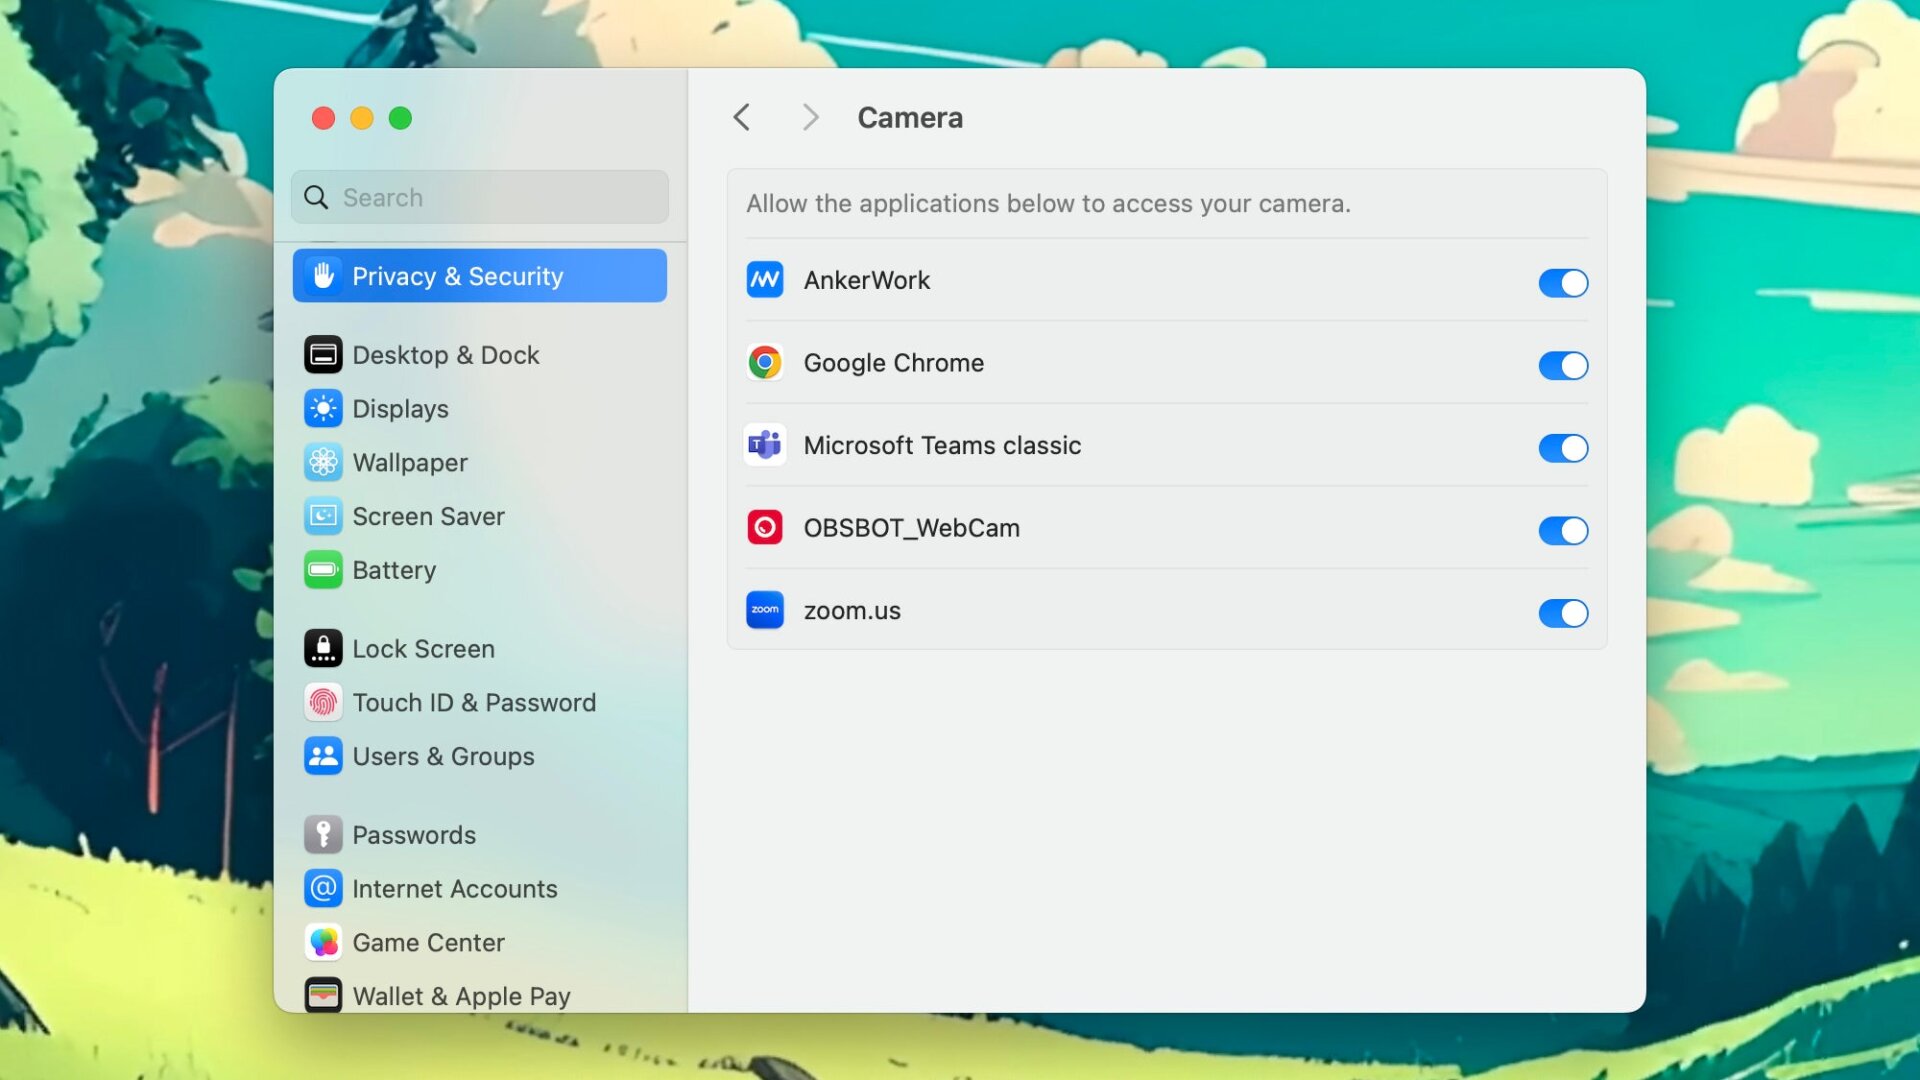Open Desktop & Dock settings
The image size is (1920, 1080).
click(480, 355)
